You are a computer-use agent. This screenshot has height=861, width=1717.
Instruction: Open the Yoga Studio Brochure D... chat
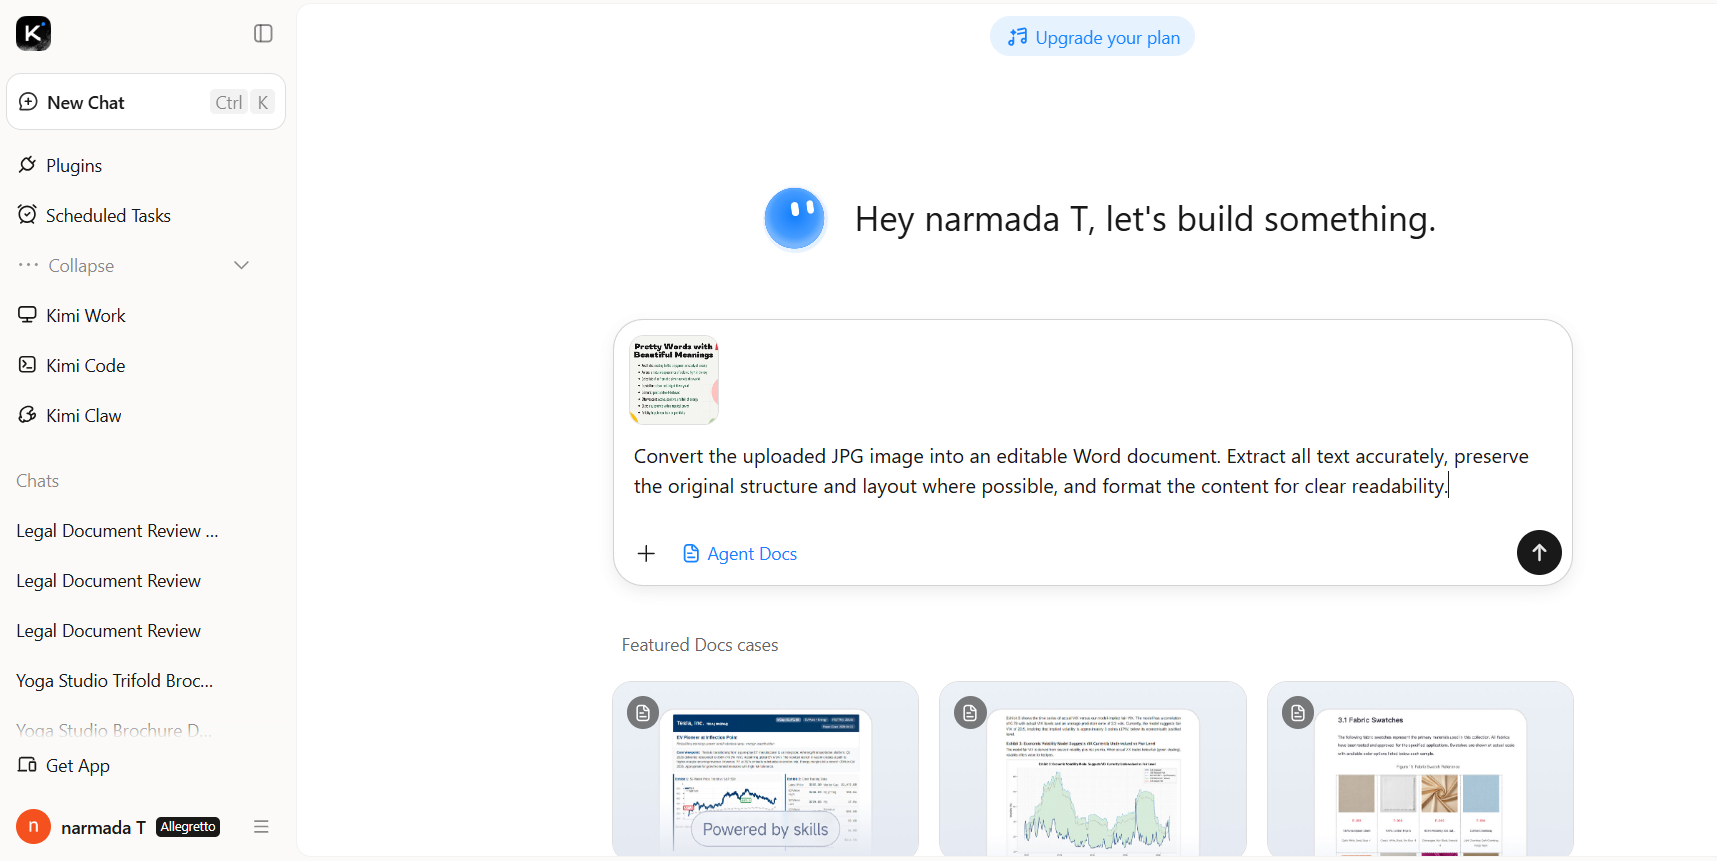114,731
